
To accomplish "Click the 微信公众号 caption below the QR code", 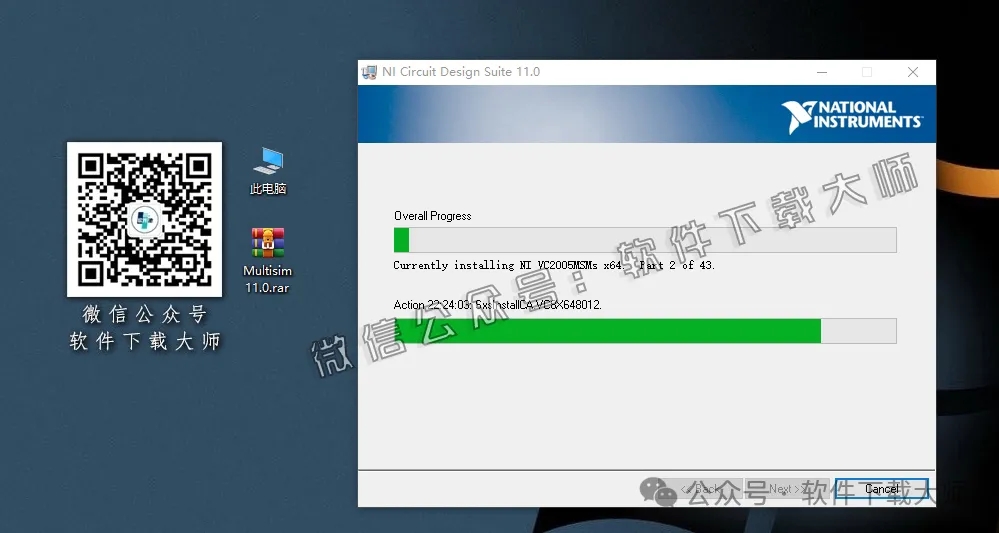I will click(x=144, y=315).
